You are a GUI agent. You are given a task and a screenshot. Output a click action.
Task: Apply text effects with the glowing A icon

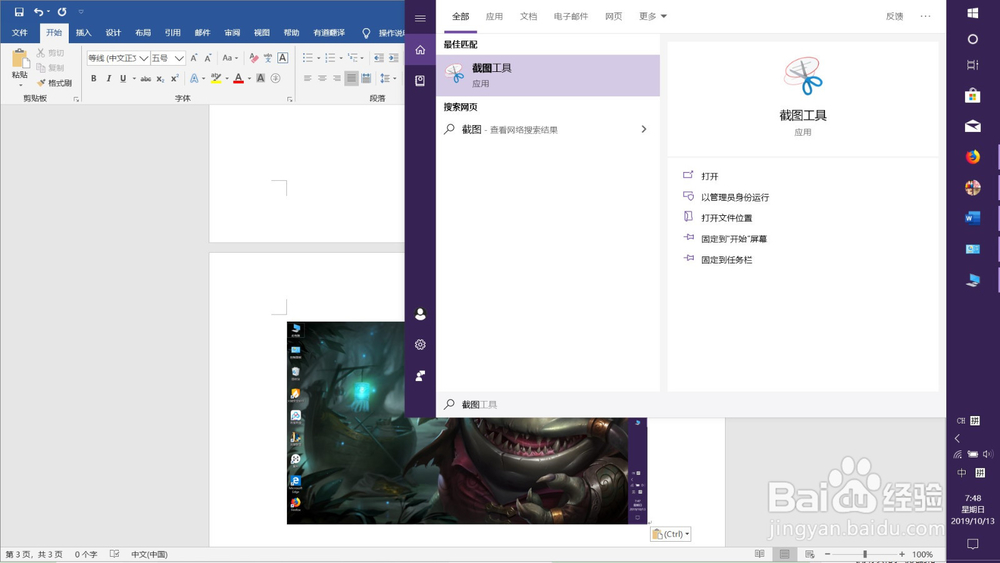coord(194,78)
